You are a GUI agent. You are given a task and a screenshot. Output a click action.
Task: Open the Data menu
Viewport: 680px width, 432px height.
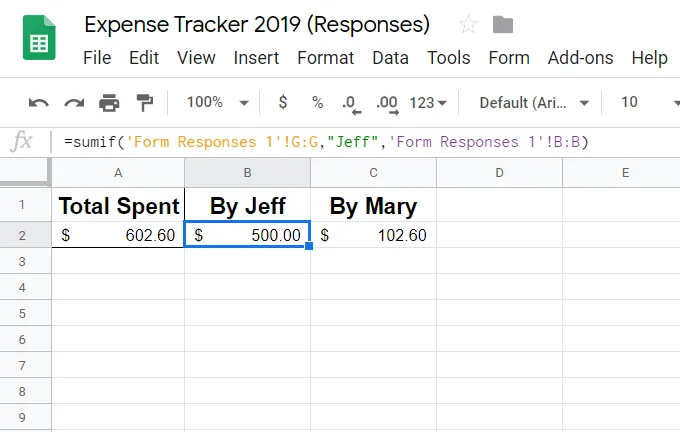pos(390,58)
